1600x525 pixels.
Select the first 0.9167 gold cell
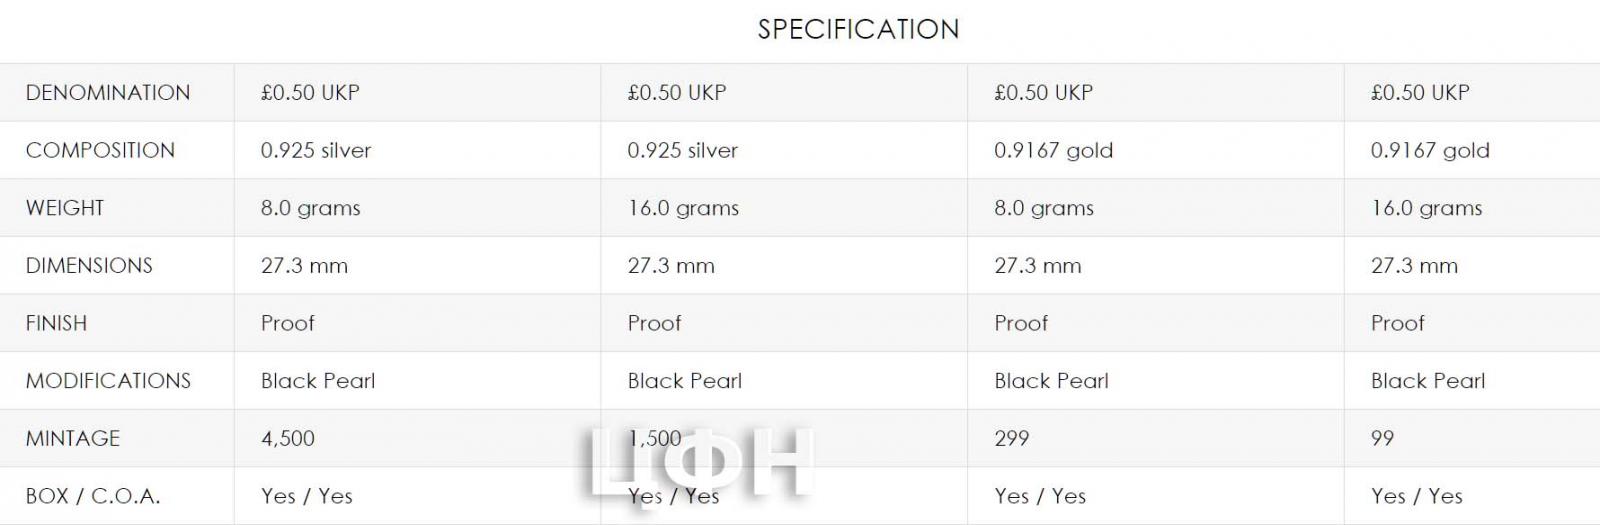[1053, 150]
